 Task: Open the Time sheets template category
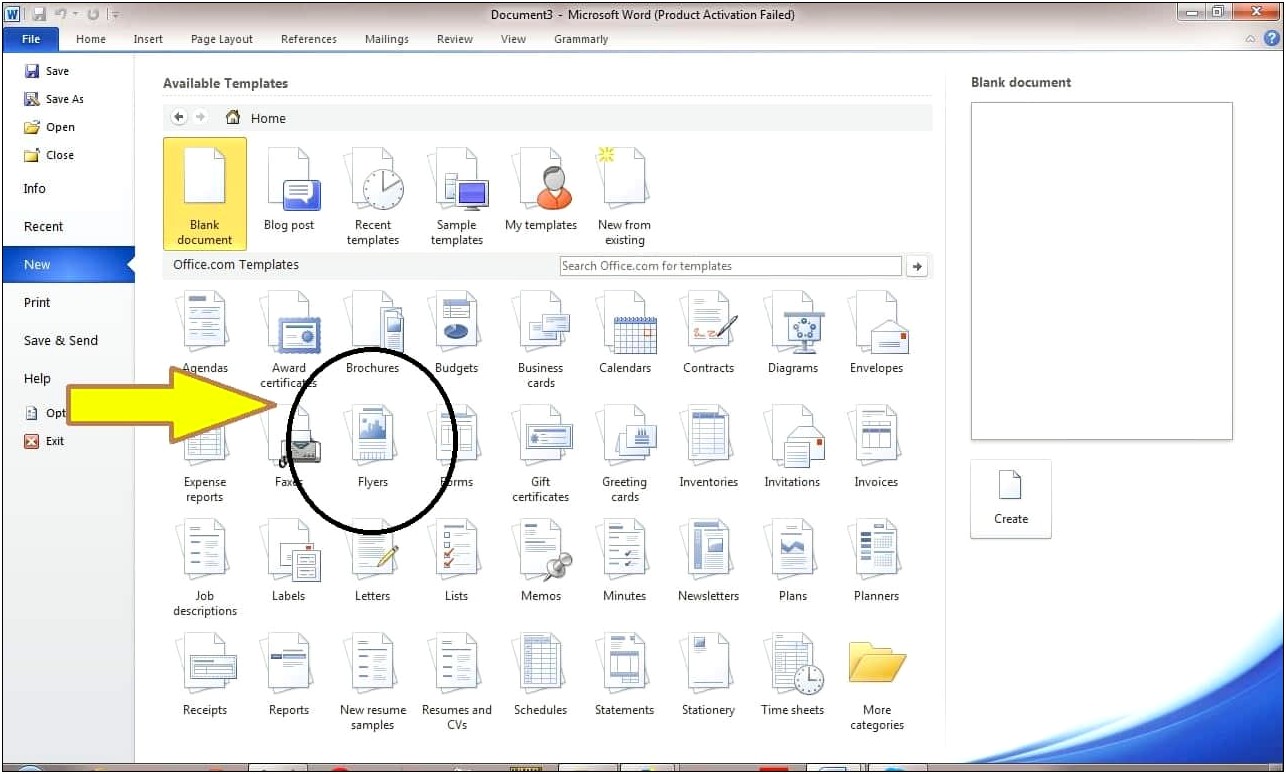click(792, 675)
